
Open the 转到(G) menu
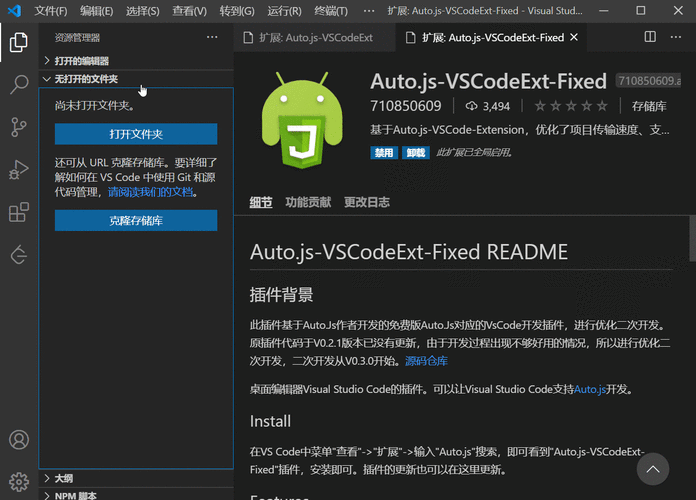point(237,11)
